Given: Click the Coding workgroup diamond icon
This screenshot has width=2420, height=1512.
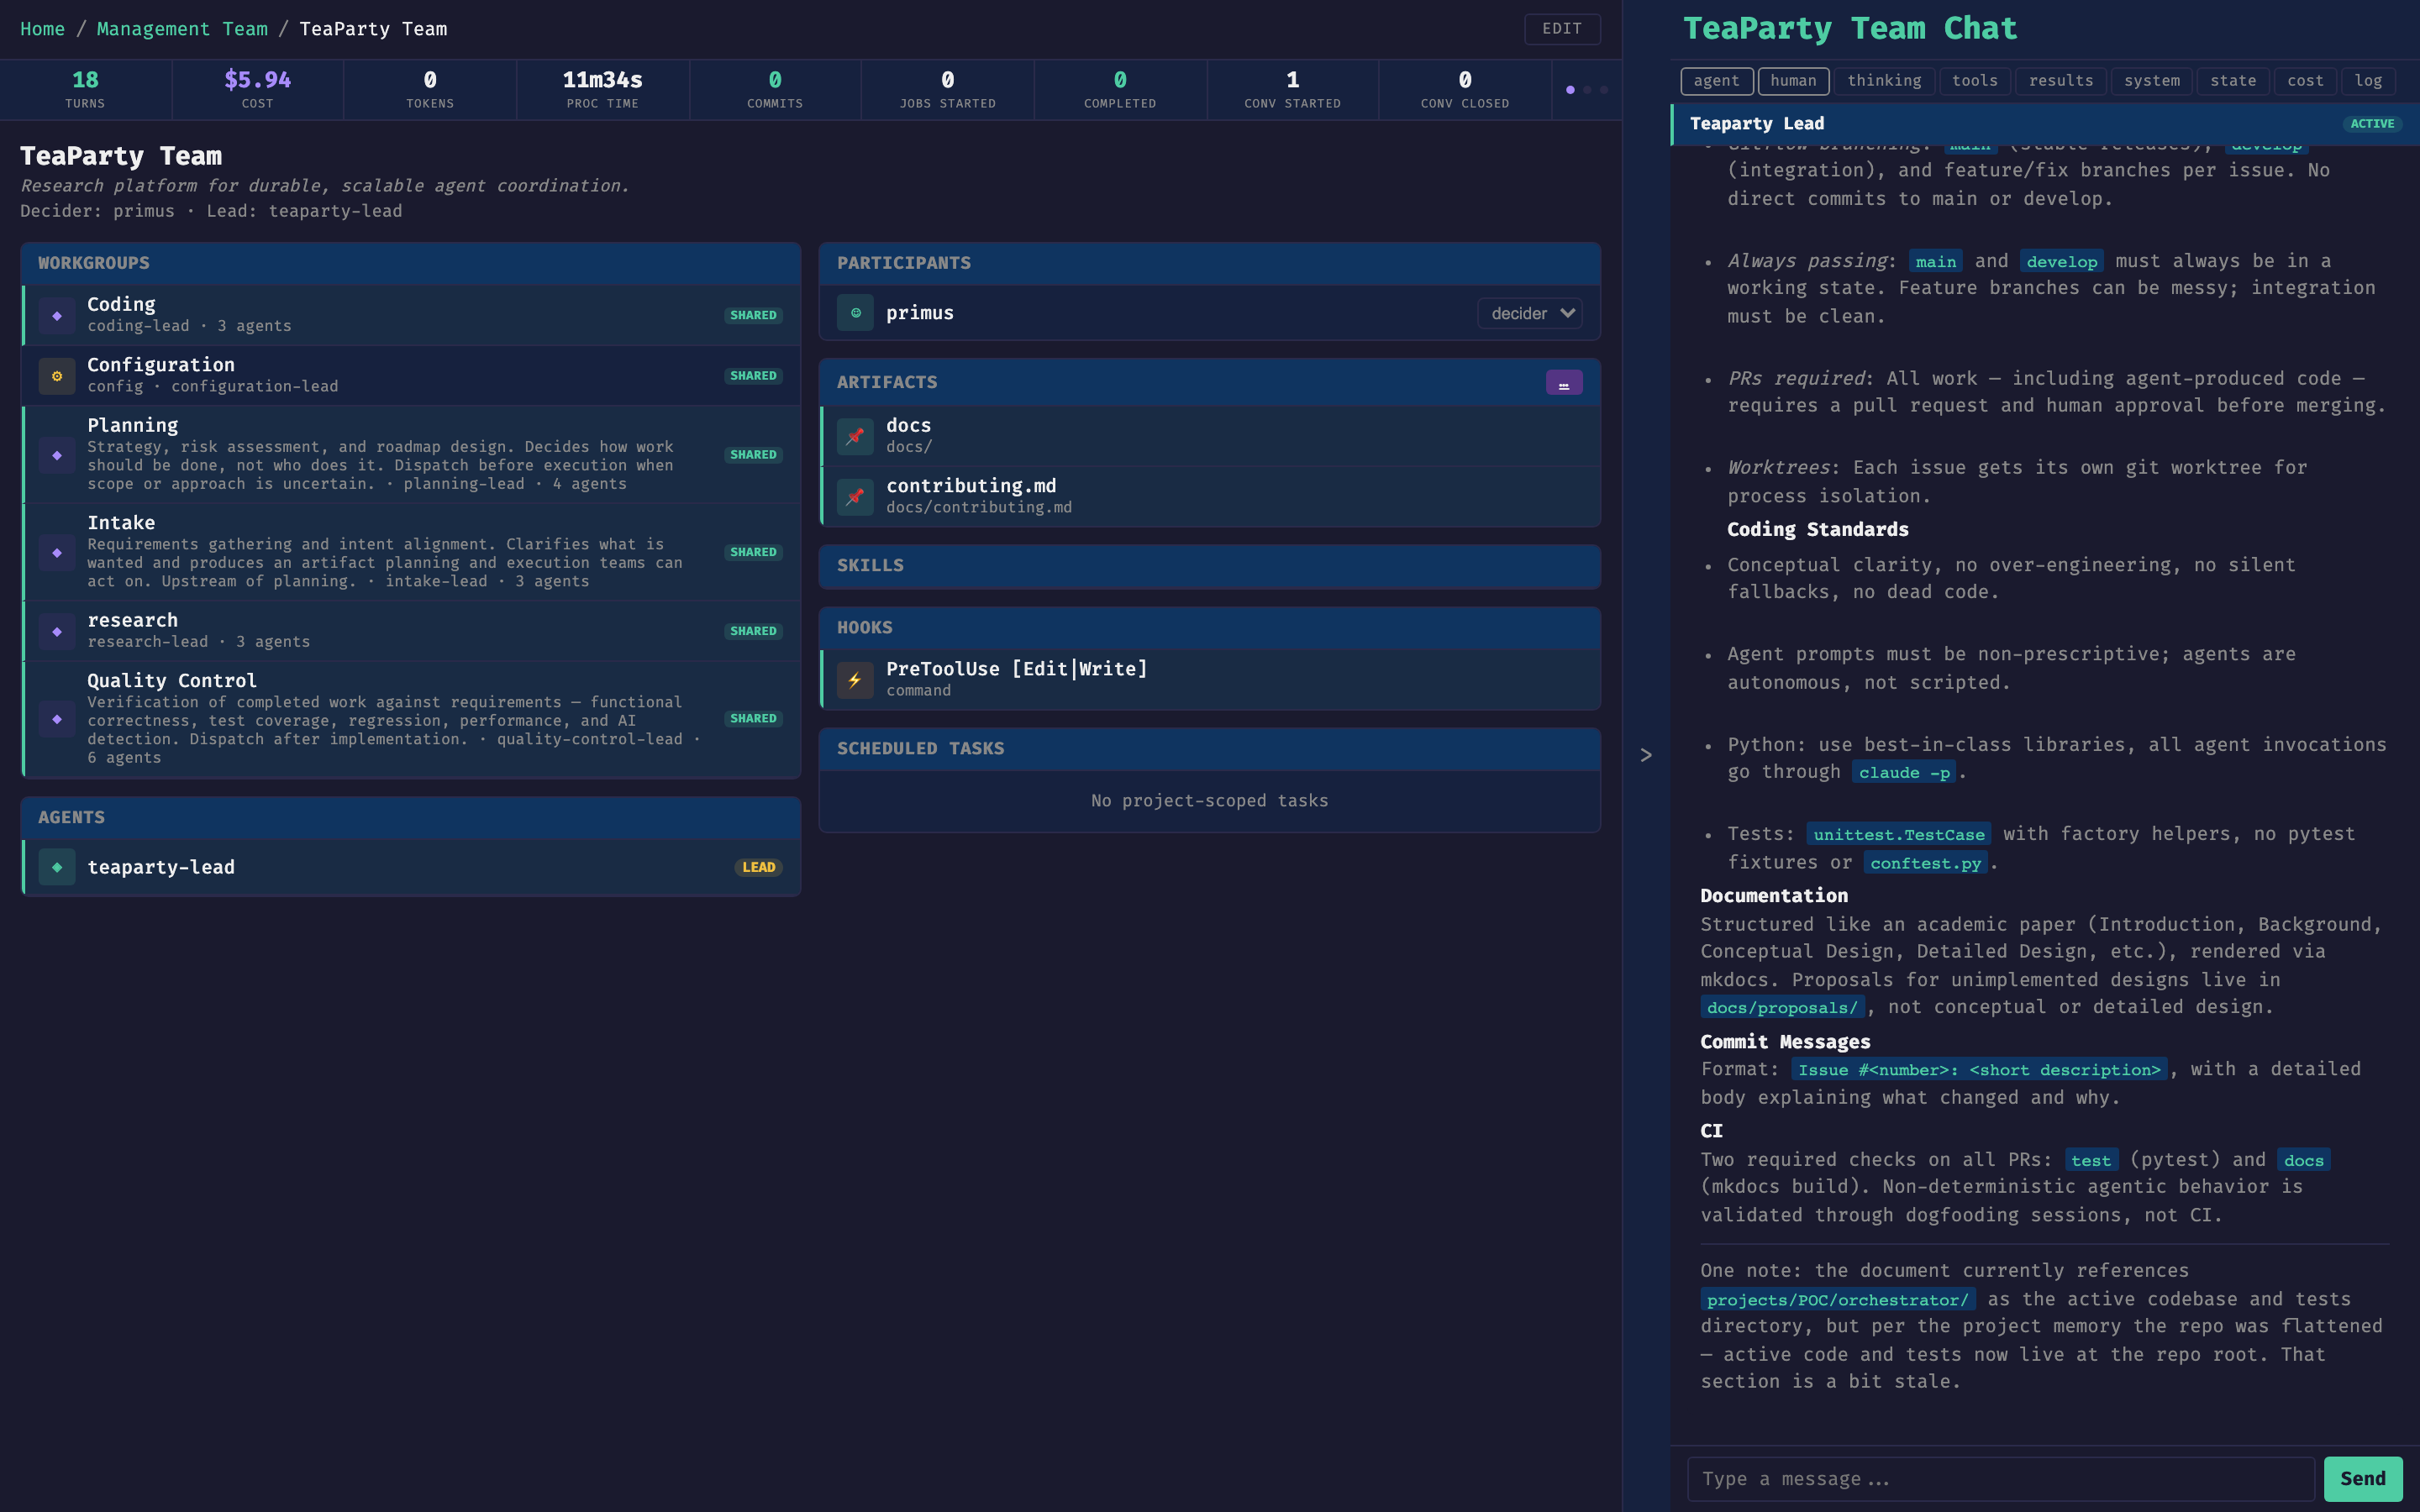Looking at the screenshot, I should (57, 315).
